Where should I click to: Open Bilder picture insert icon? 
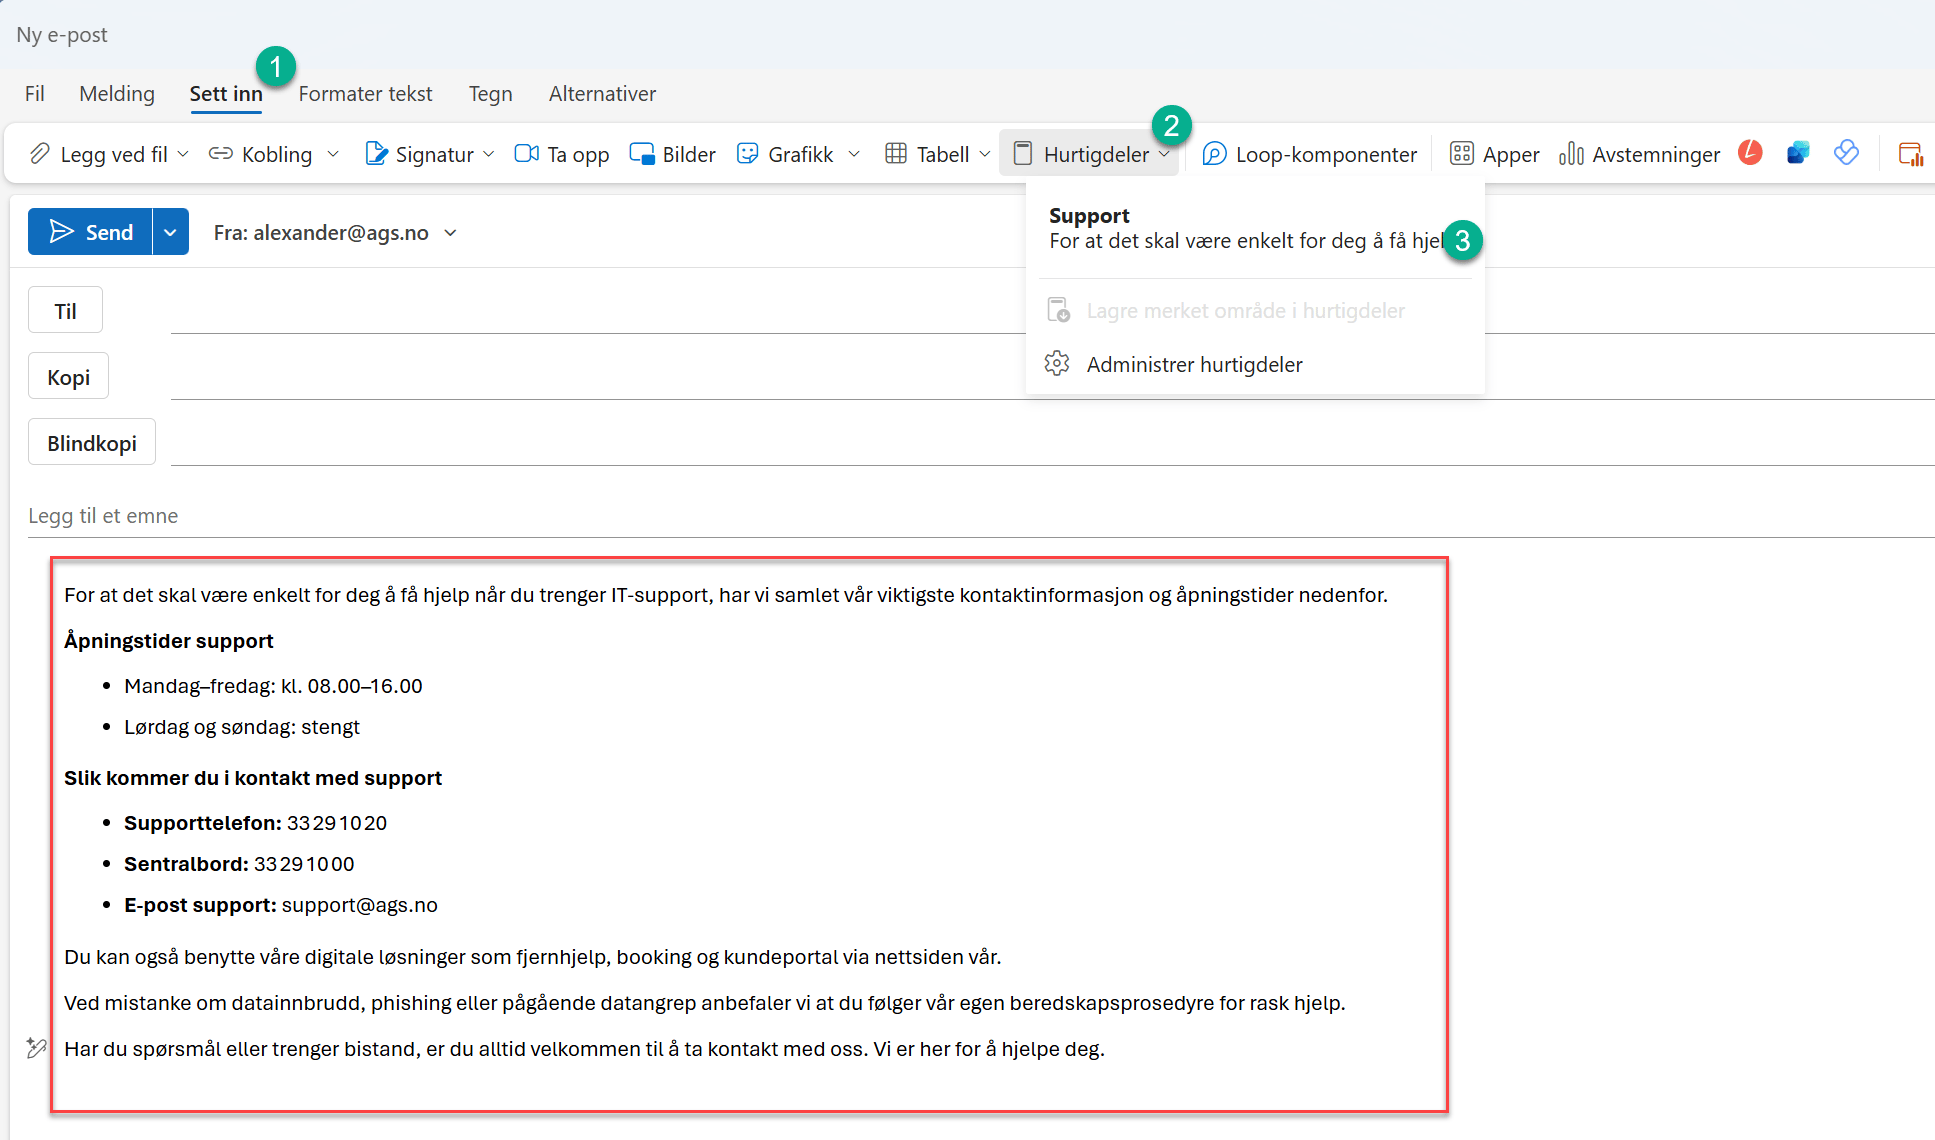641,154
